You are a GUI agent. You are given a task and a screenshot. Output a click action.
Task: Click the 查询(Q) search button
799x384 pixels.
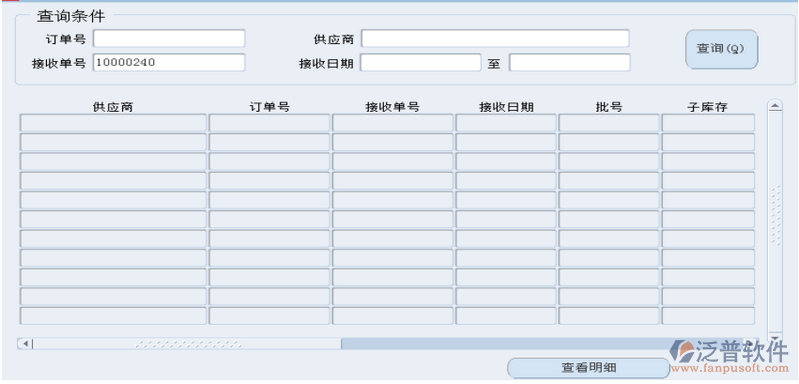(x=722, y=49)
